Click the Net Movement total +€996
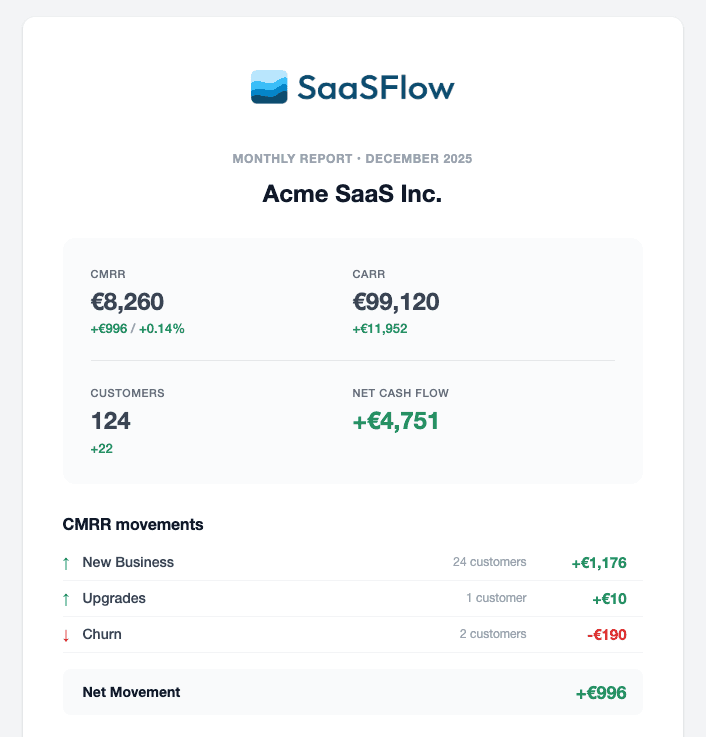Viewport: 706px width, 737px height. coord(601,692)
